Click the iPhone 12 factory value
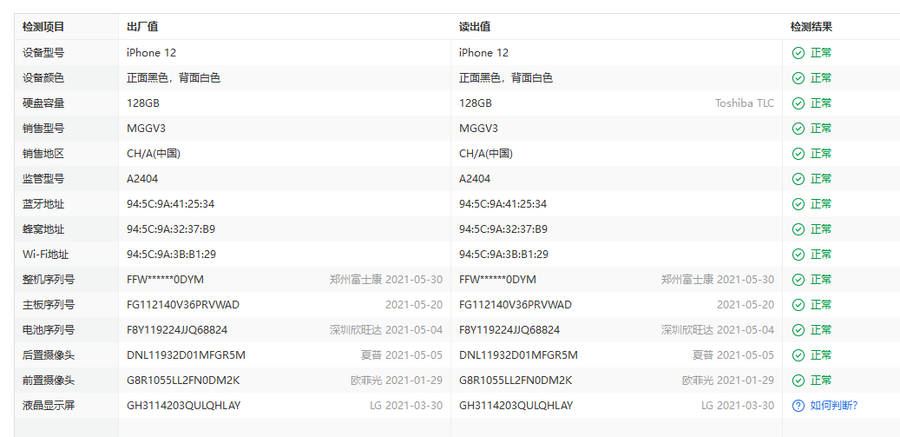The image size is (900, 437). coord(152,53)
